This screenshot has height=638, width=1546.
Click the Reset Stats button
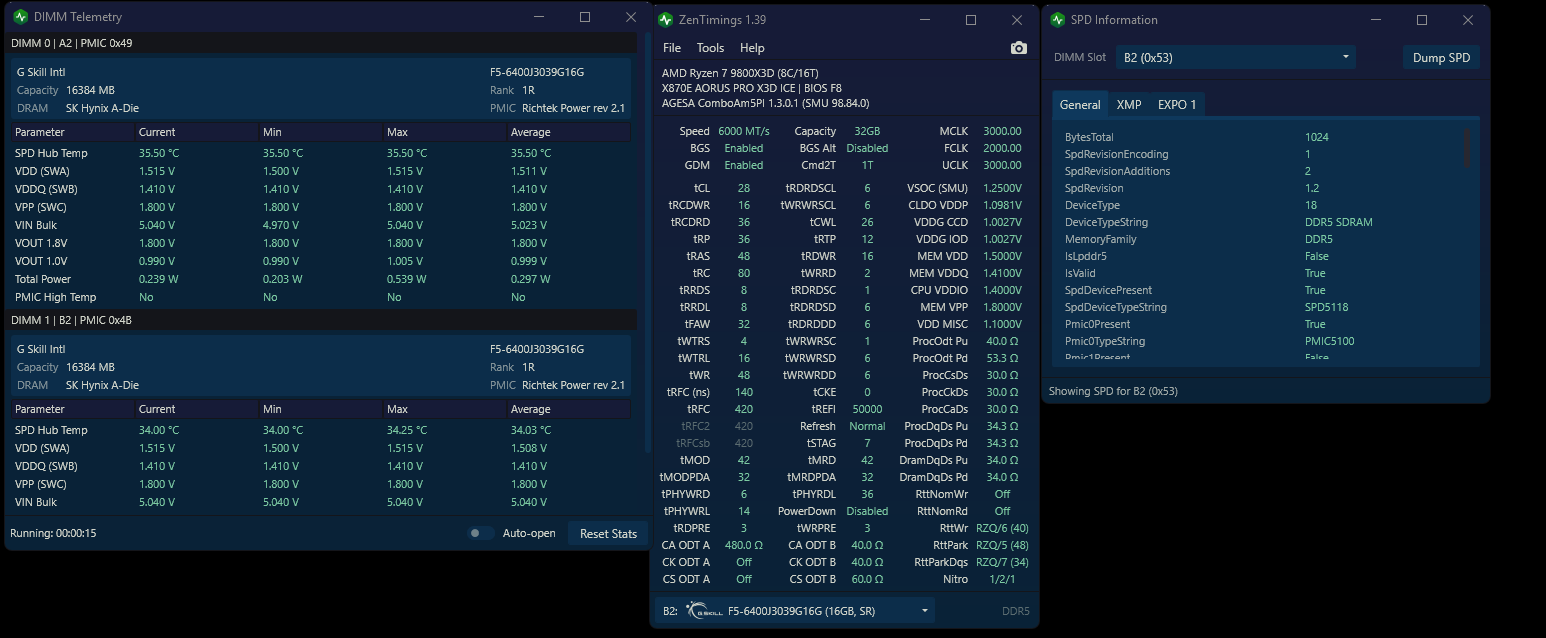tap(608, 534)
